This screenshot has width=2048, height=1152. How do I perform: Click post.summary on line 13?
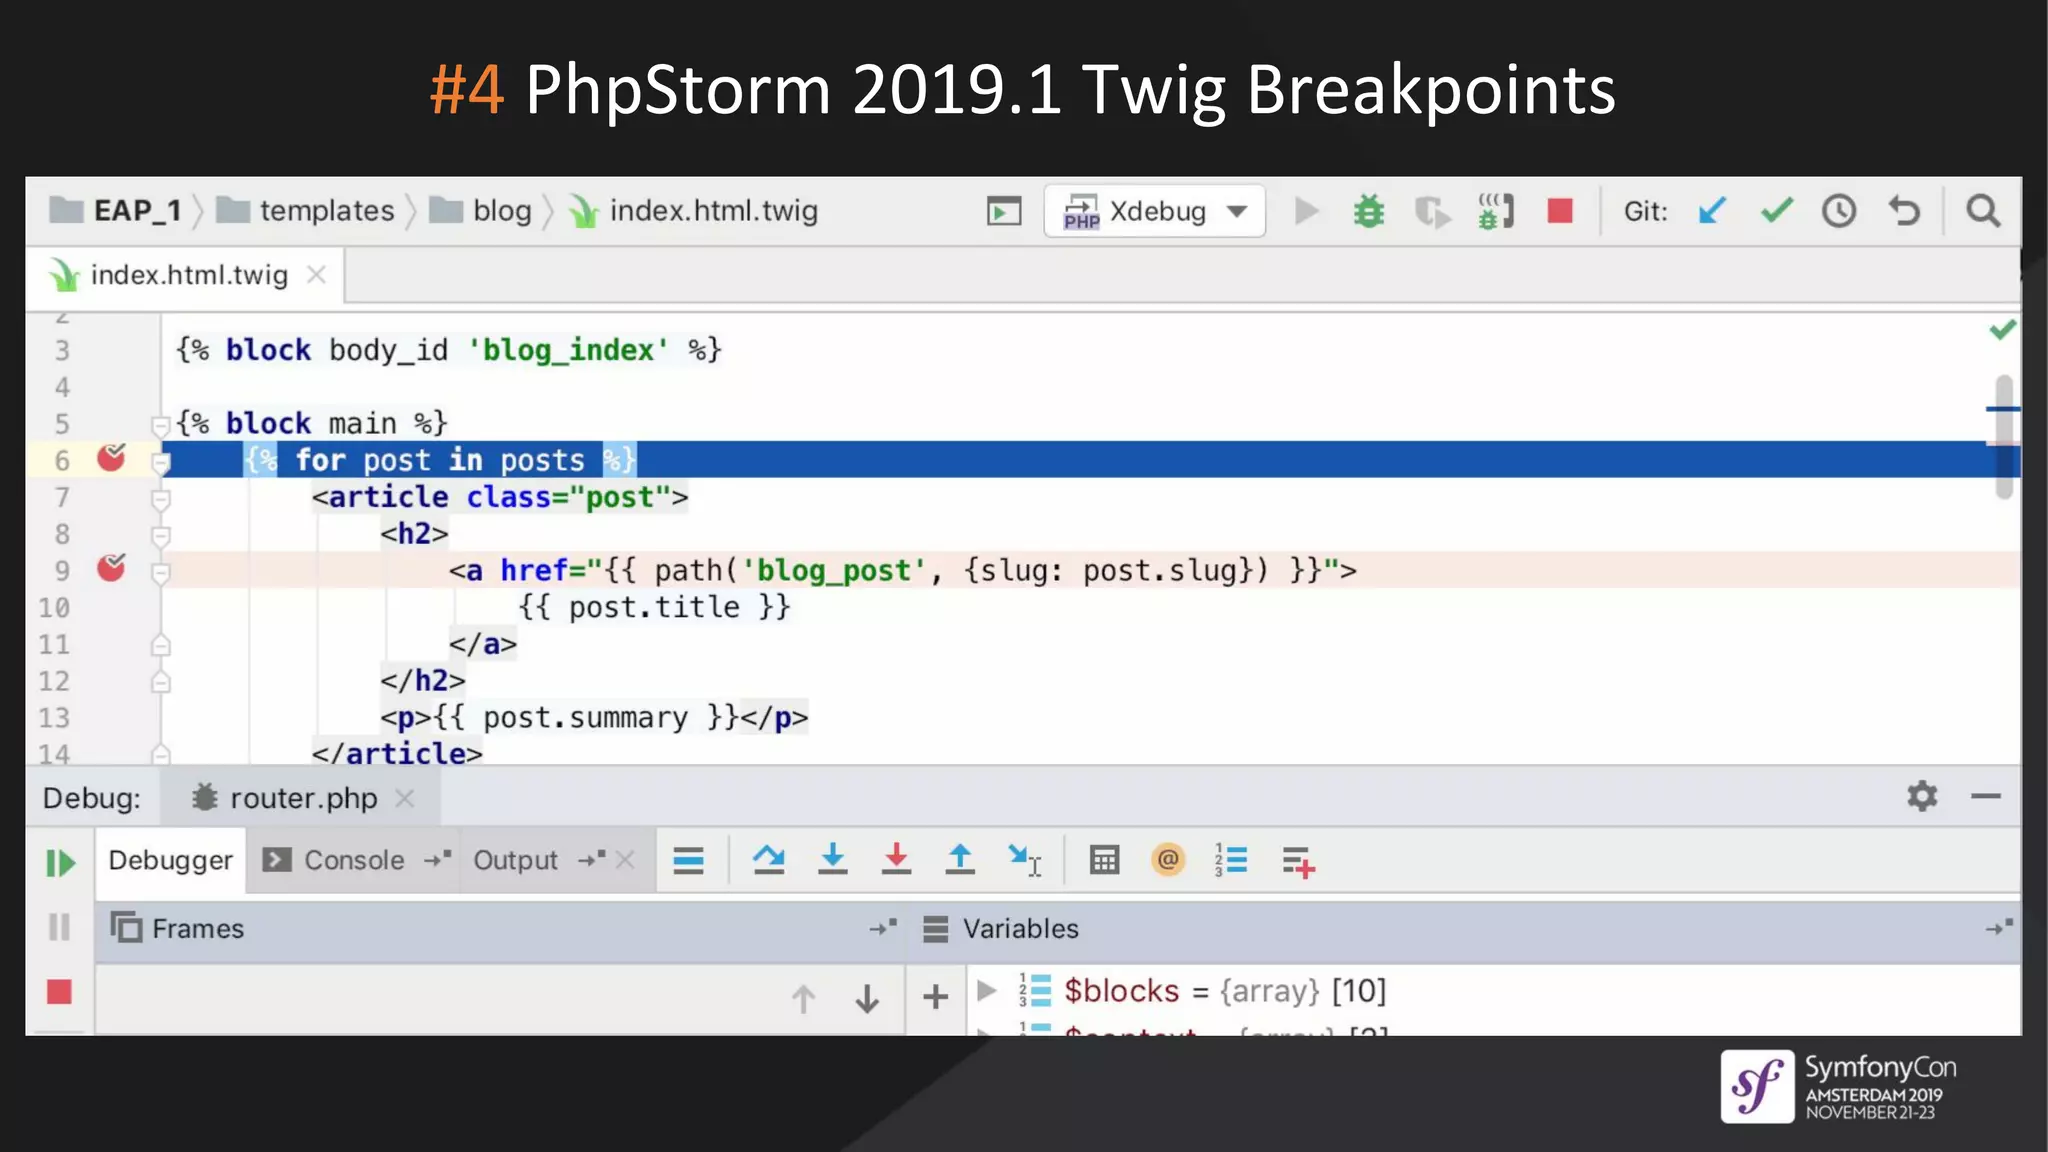(586, 718)
